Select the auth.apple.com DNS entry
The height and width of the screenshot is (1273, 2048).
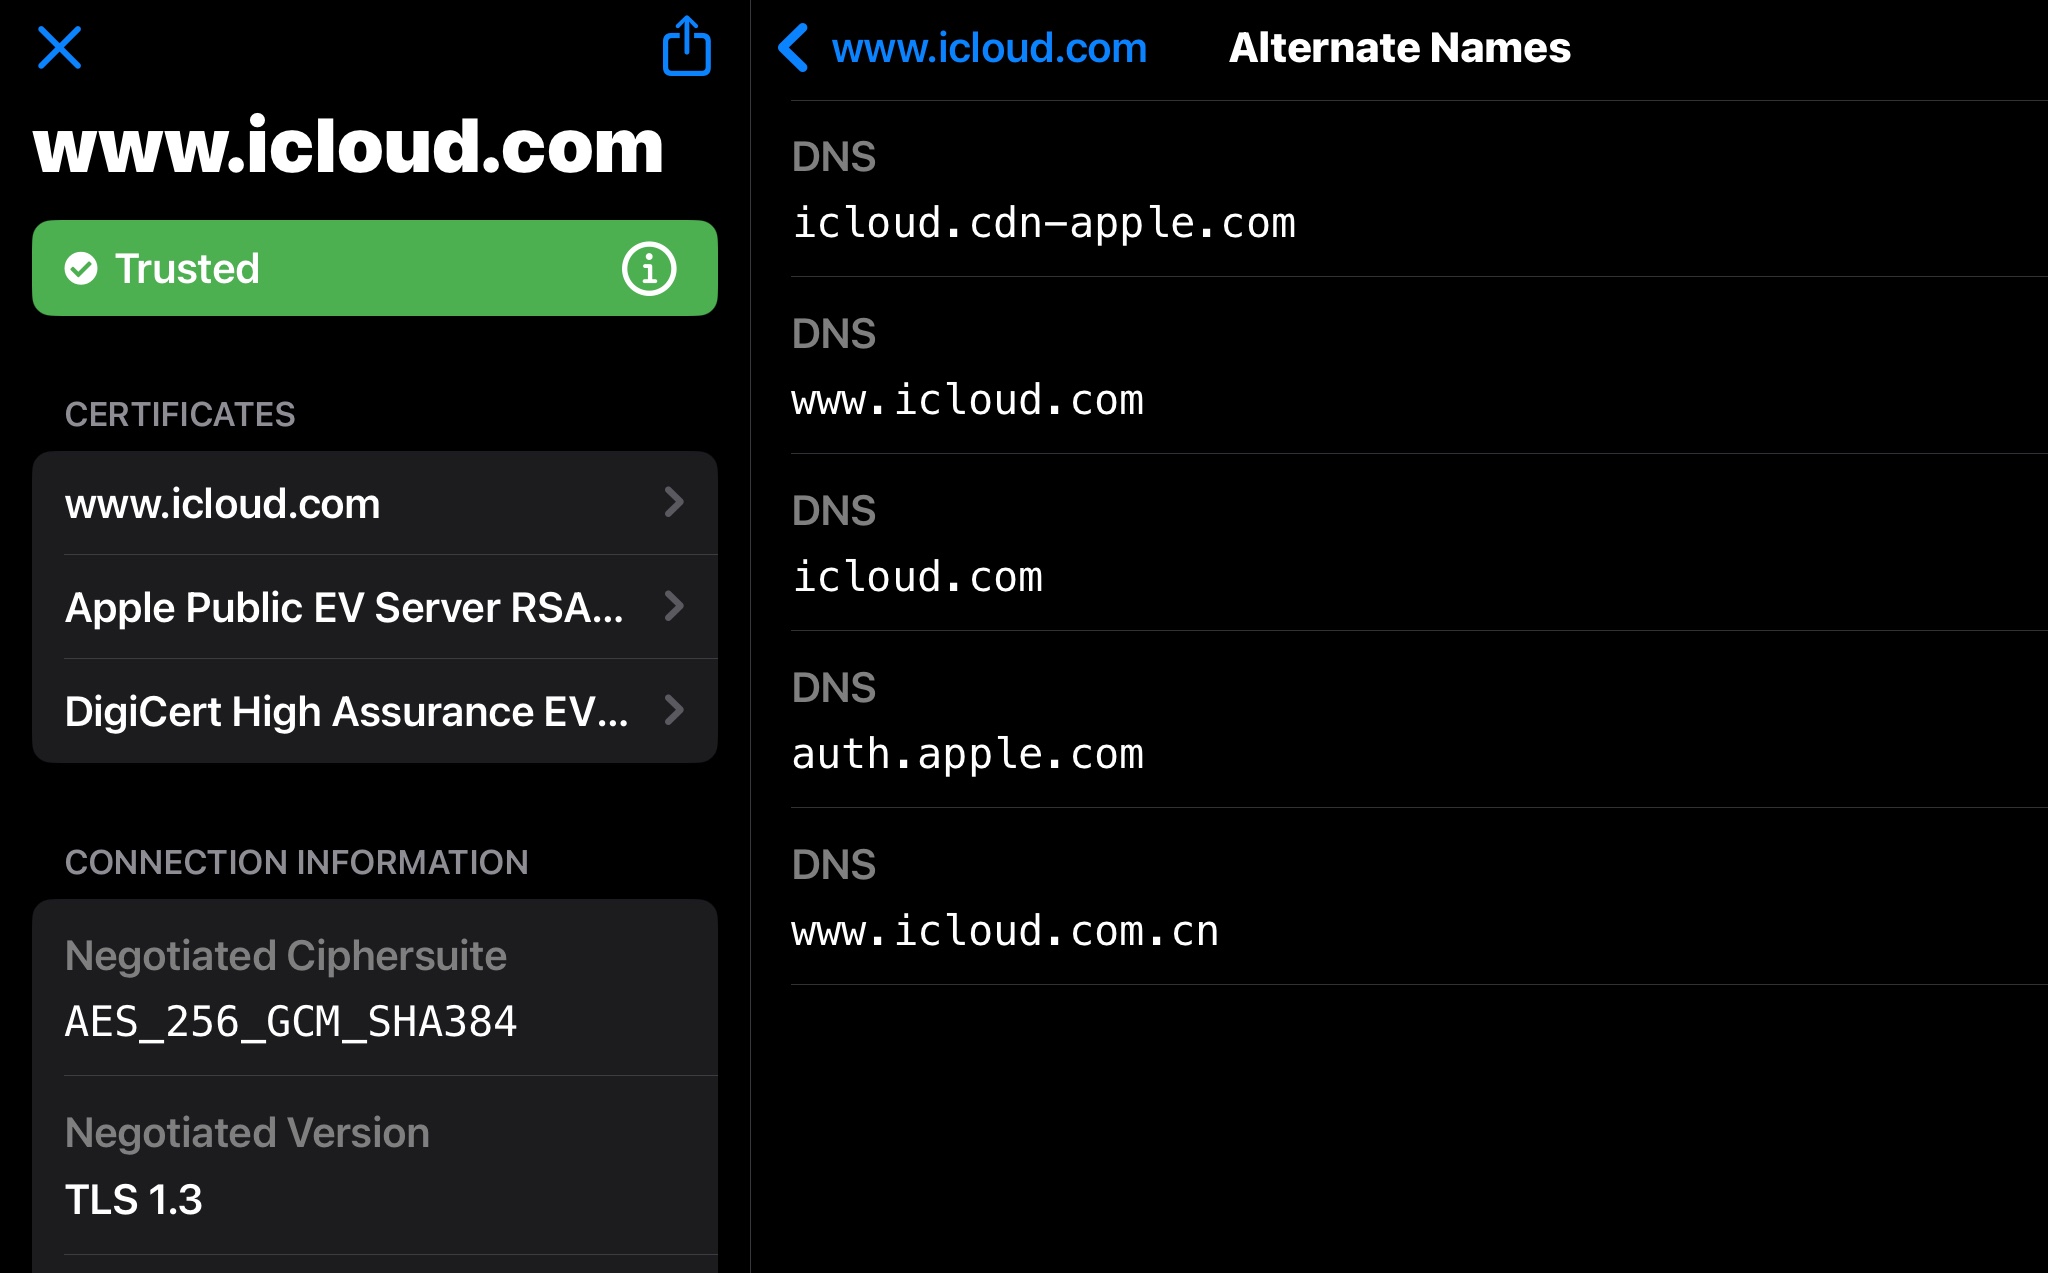[x=967, y=753]
